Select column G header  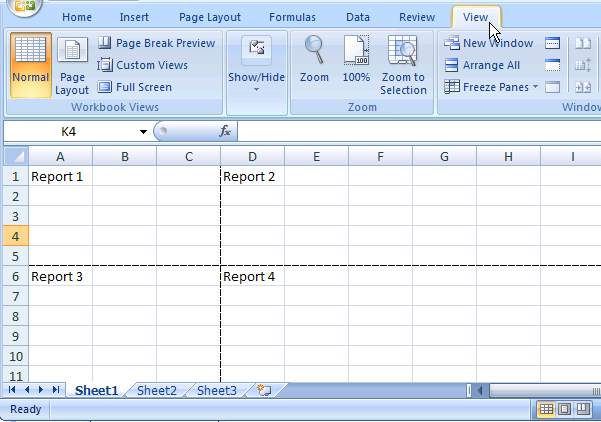(x=444, y=156)
